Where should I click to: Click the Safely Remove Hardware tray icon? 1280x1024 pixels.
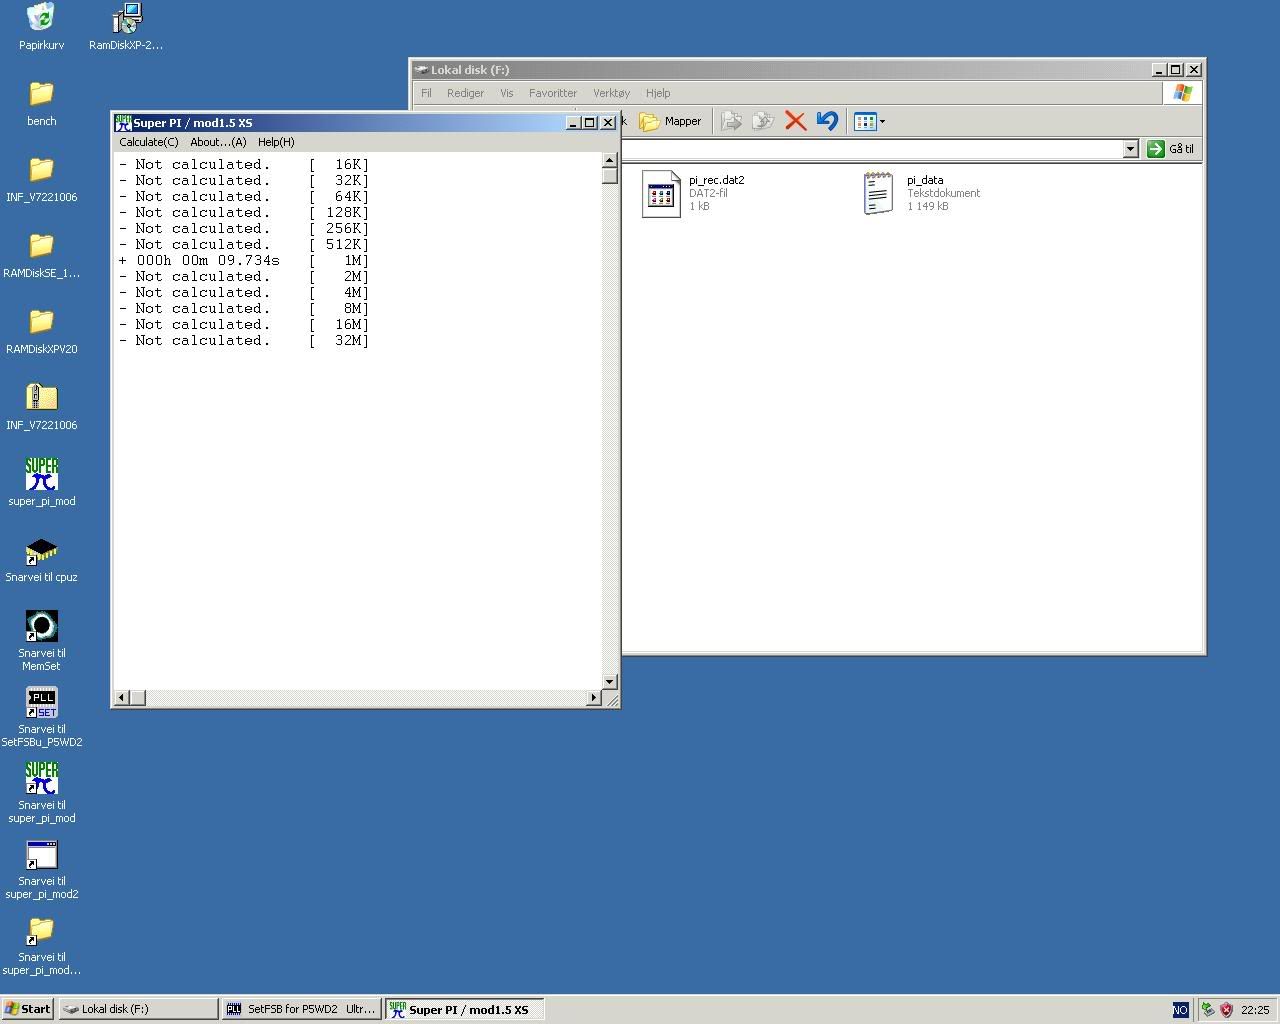click(x=1208, y=1010)
